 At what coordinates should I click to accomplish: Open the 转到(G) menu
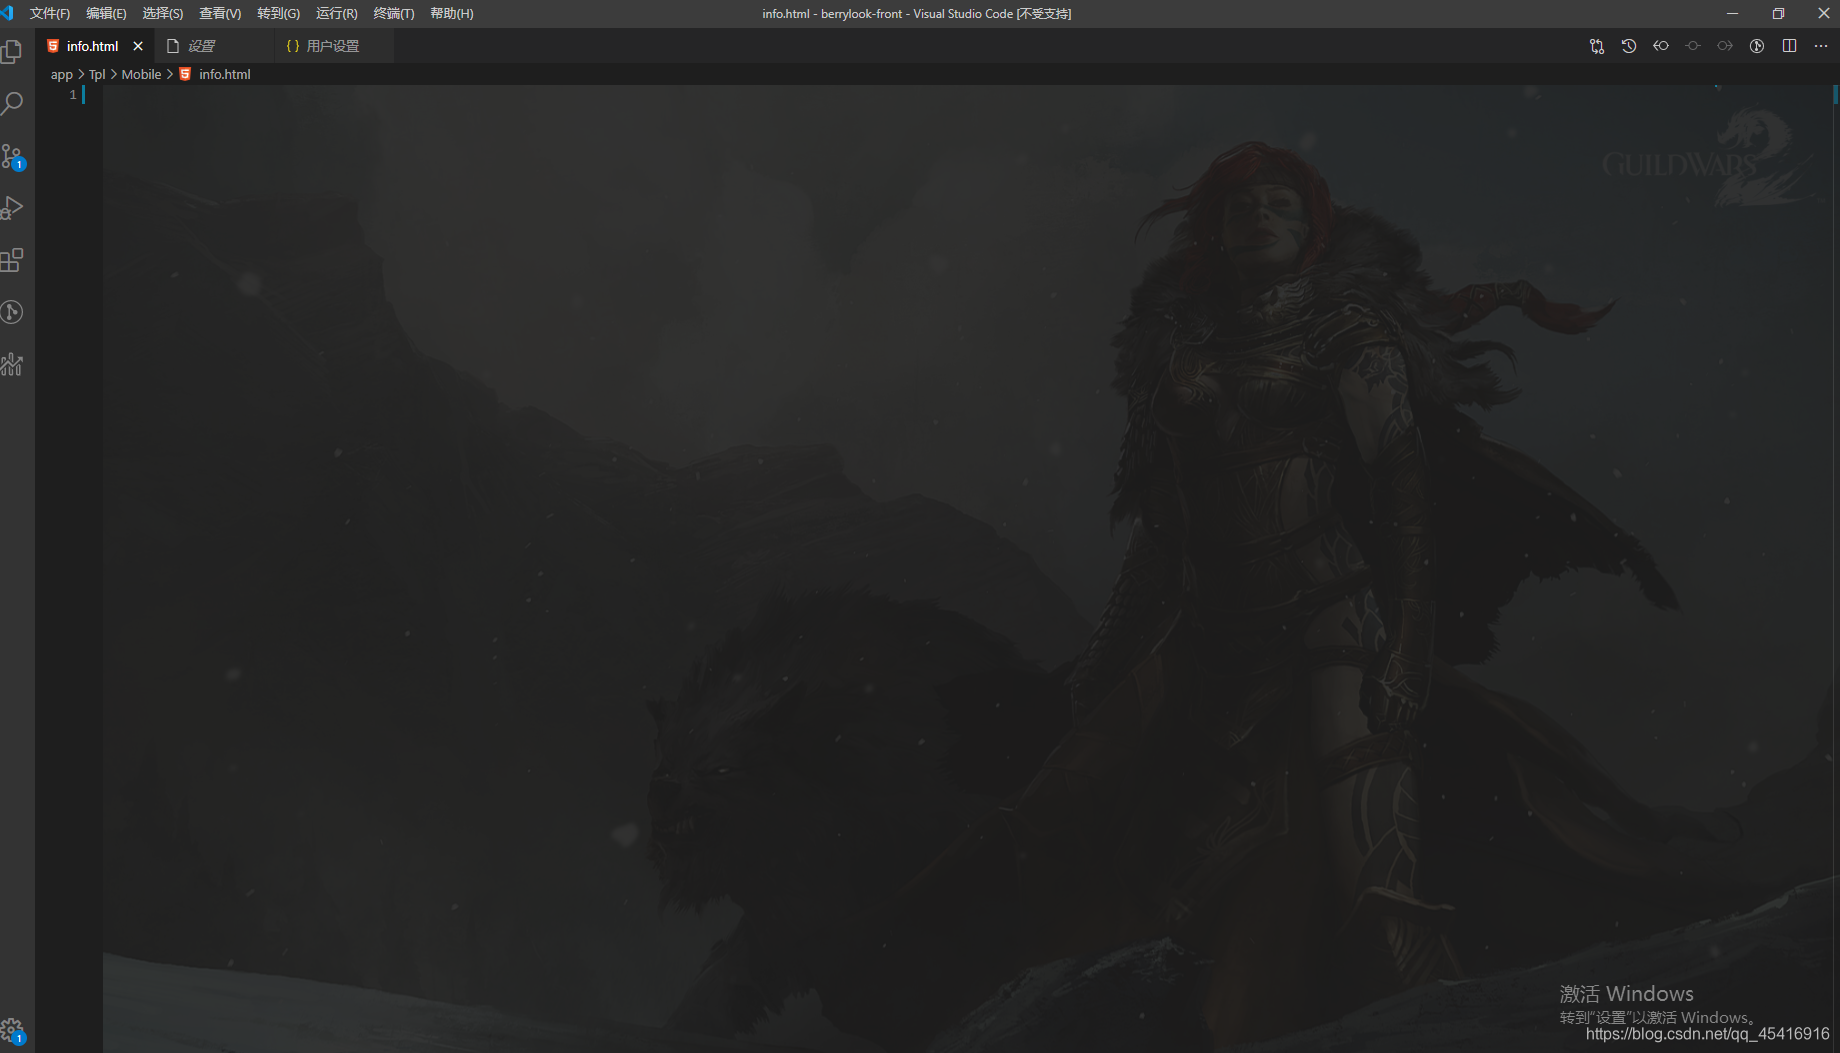pyautogui.click(x=278, y=13)
